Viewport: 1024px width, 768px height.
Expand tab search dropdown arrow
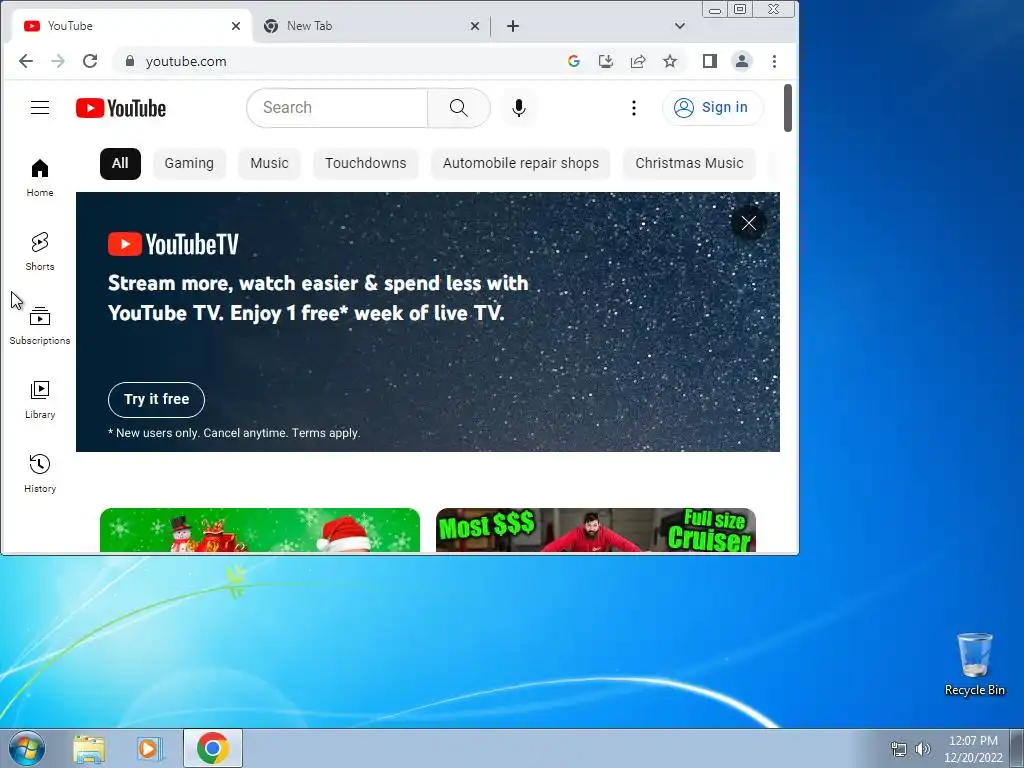(680, 26)
